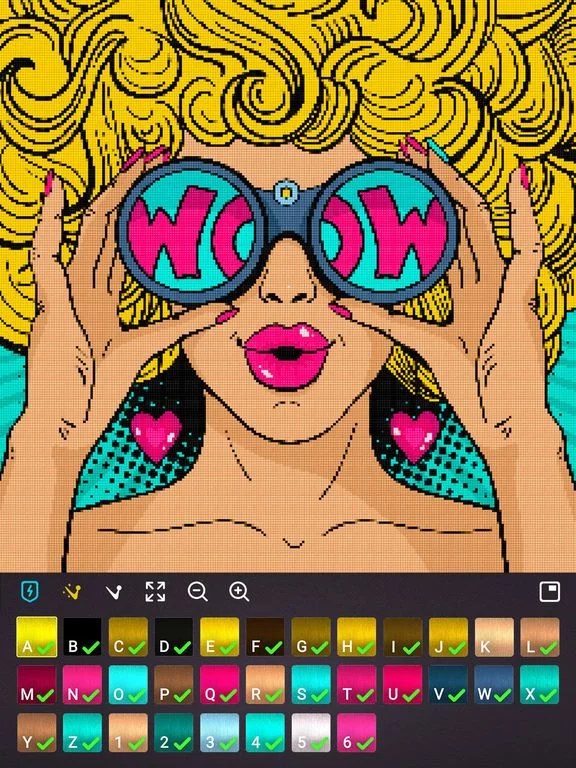This screenshot has width=576, height=768.
Task: Zoom out with the minus magnifier
Action: (x=197, y=592)
